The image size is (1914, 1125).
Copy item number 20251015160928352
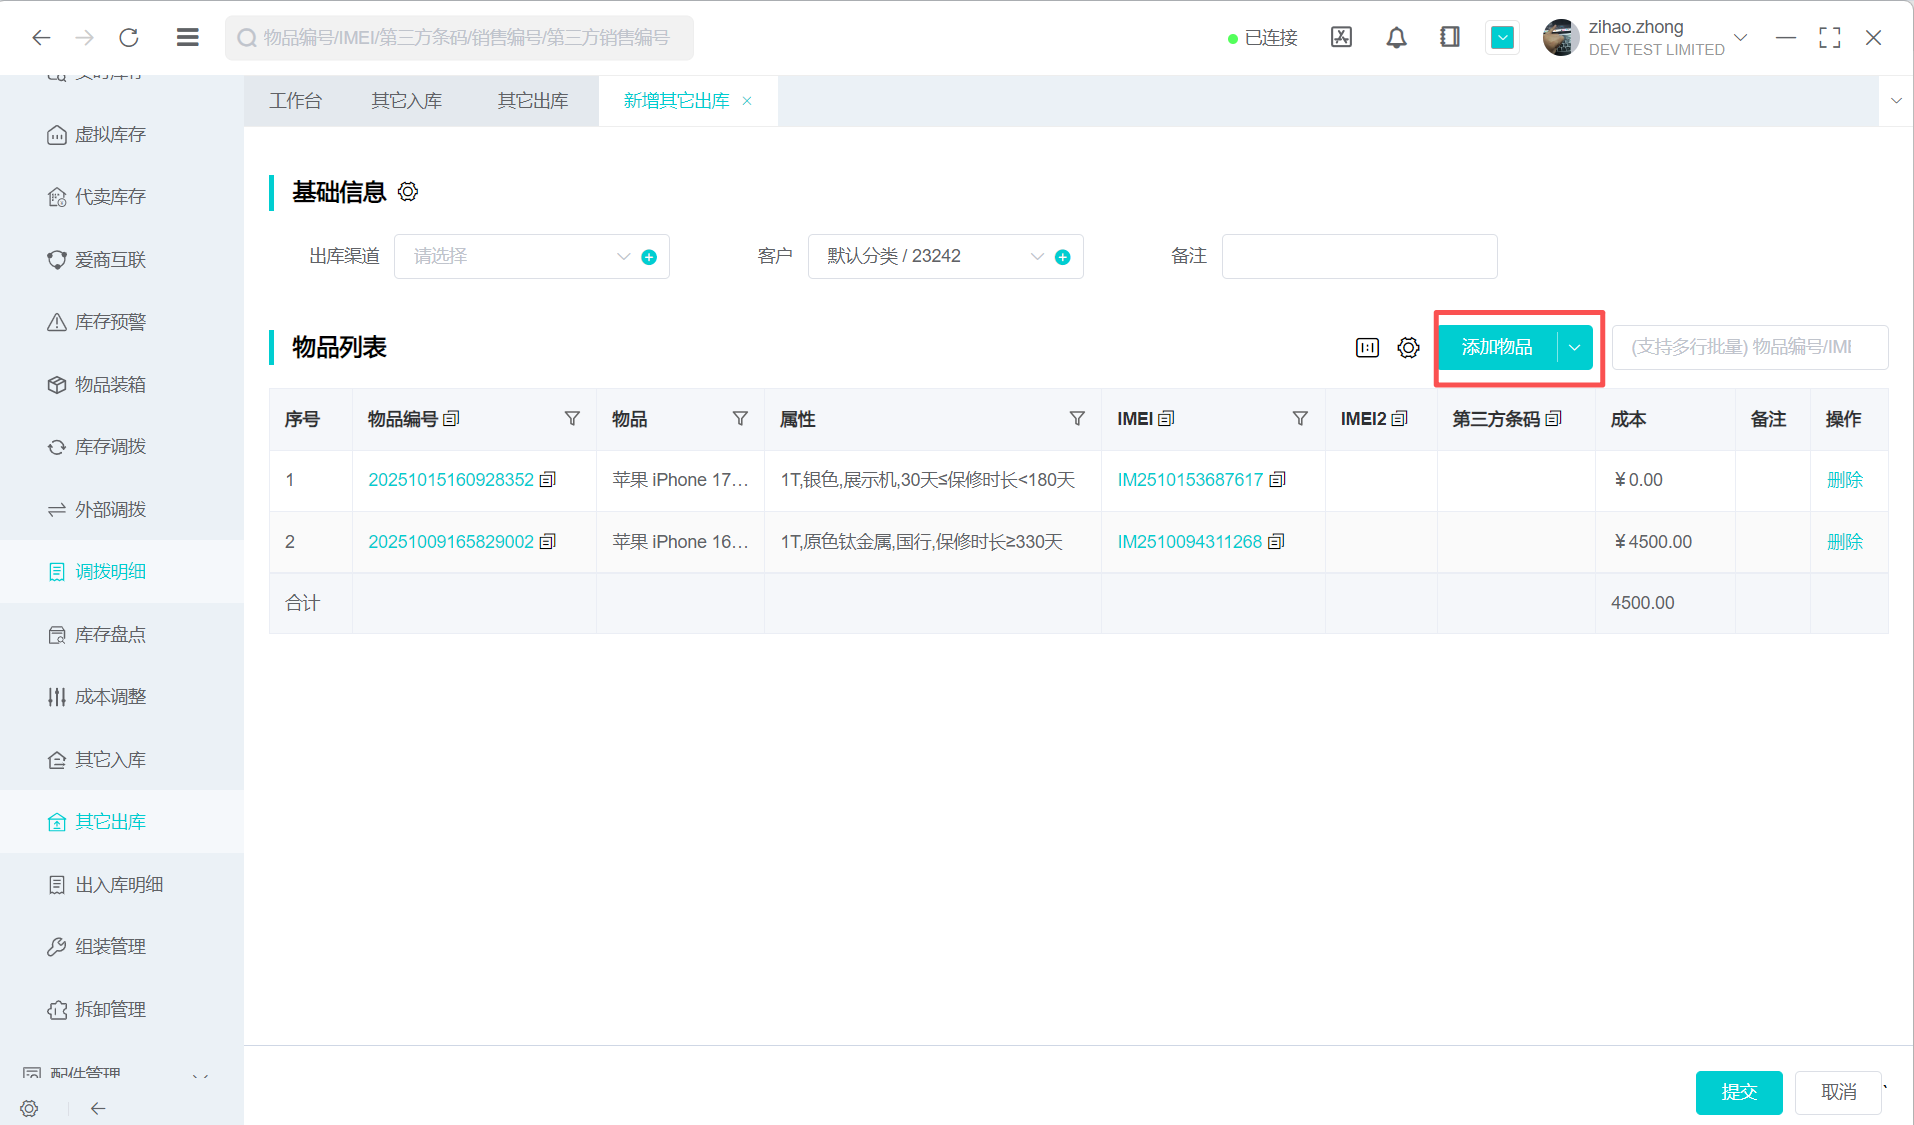[548, 480]
